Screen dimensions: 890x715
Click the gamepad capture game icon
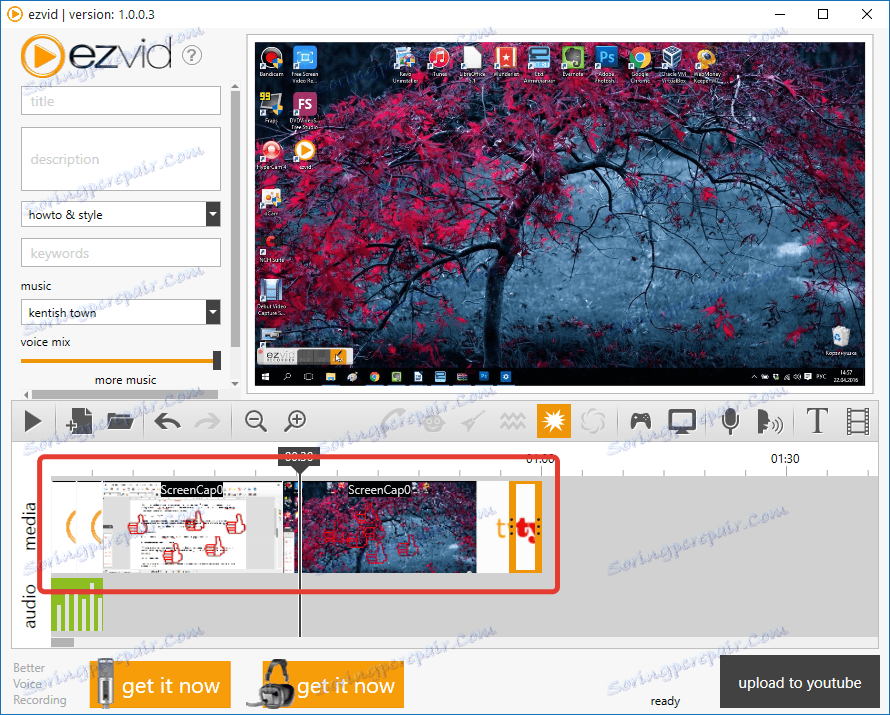pos(641,421)
